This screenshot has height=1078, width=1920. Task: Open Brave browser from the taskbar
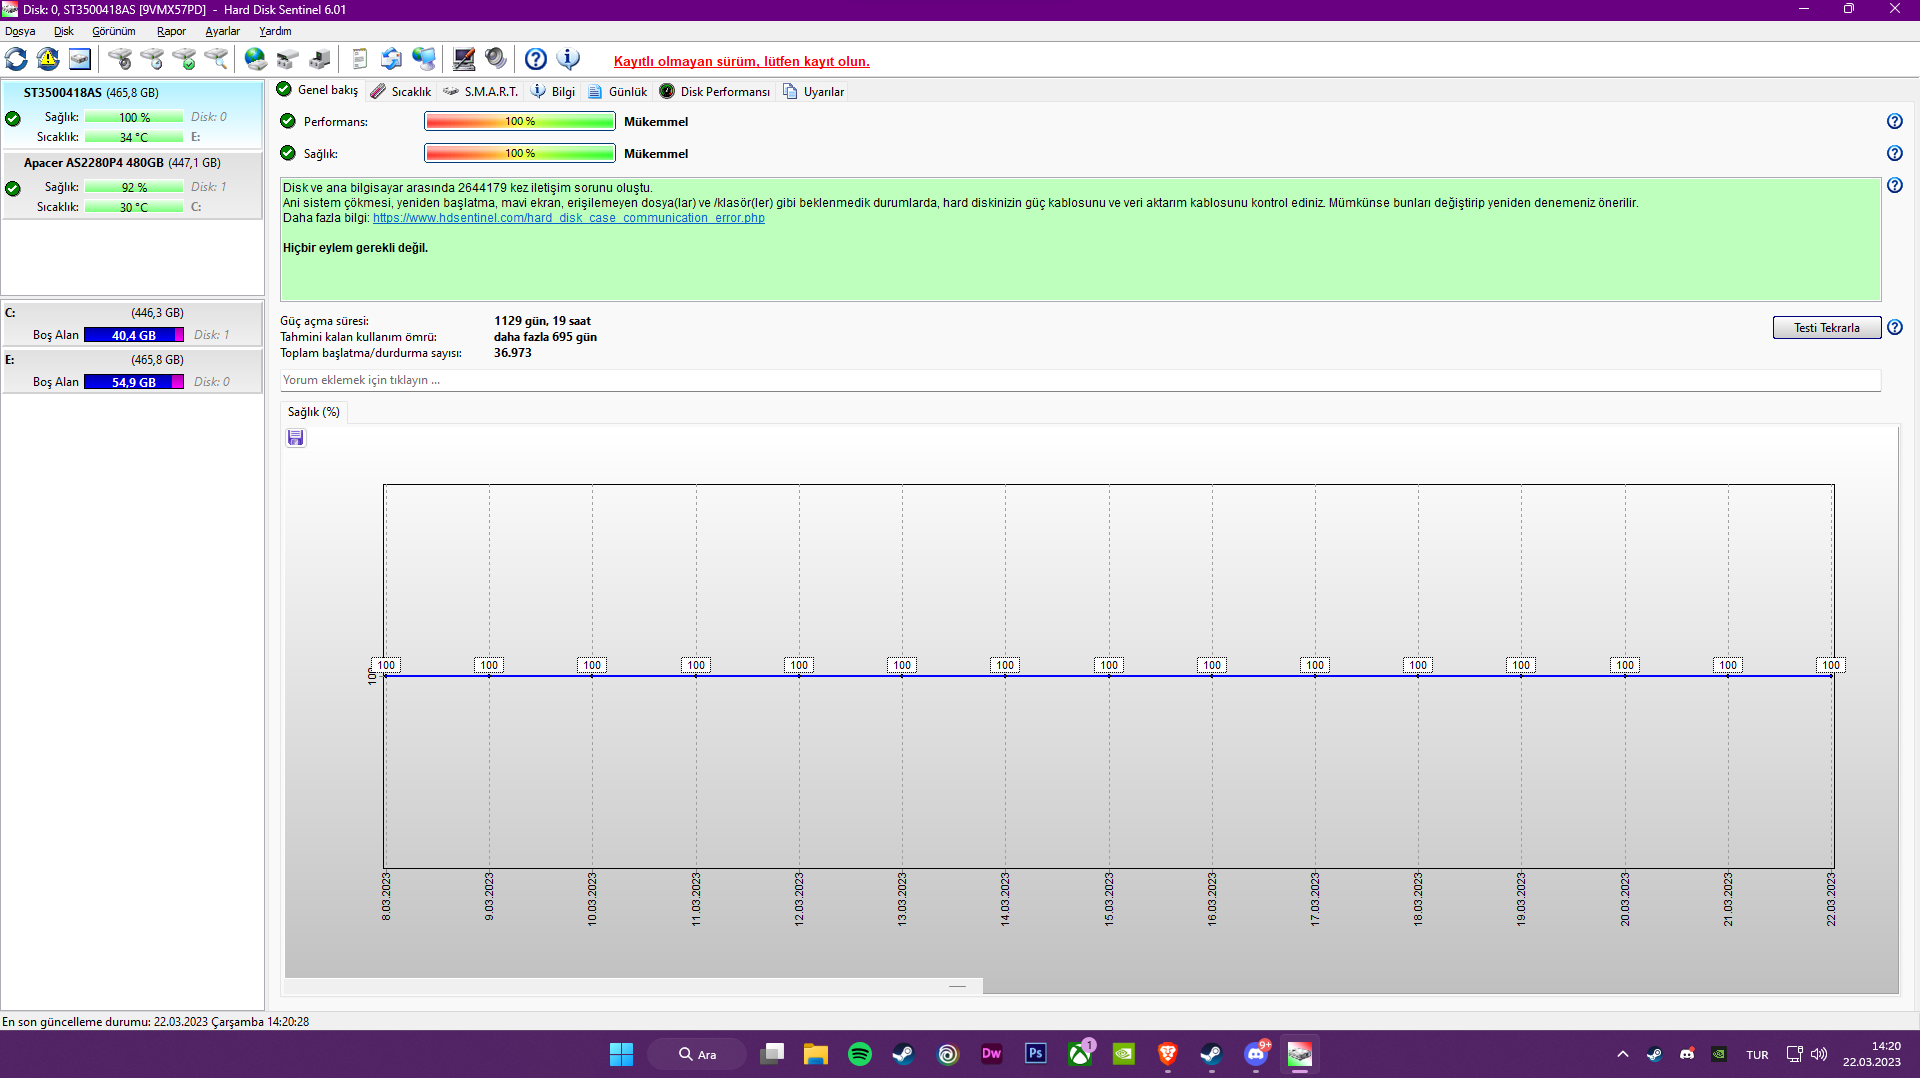(1168, 1054)
